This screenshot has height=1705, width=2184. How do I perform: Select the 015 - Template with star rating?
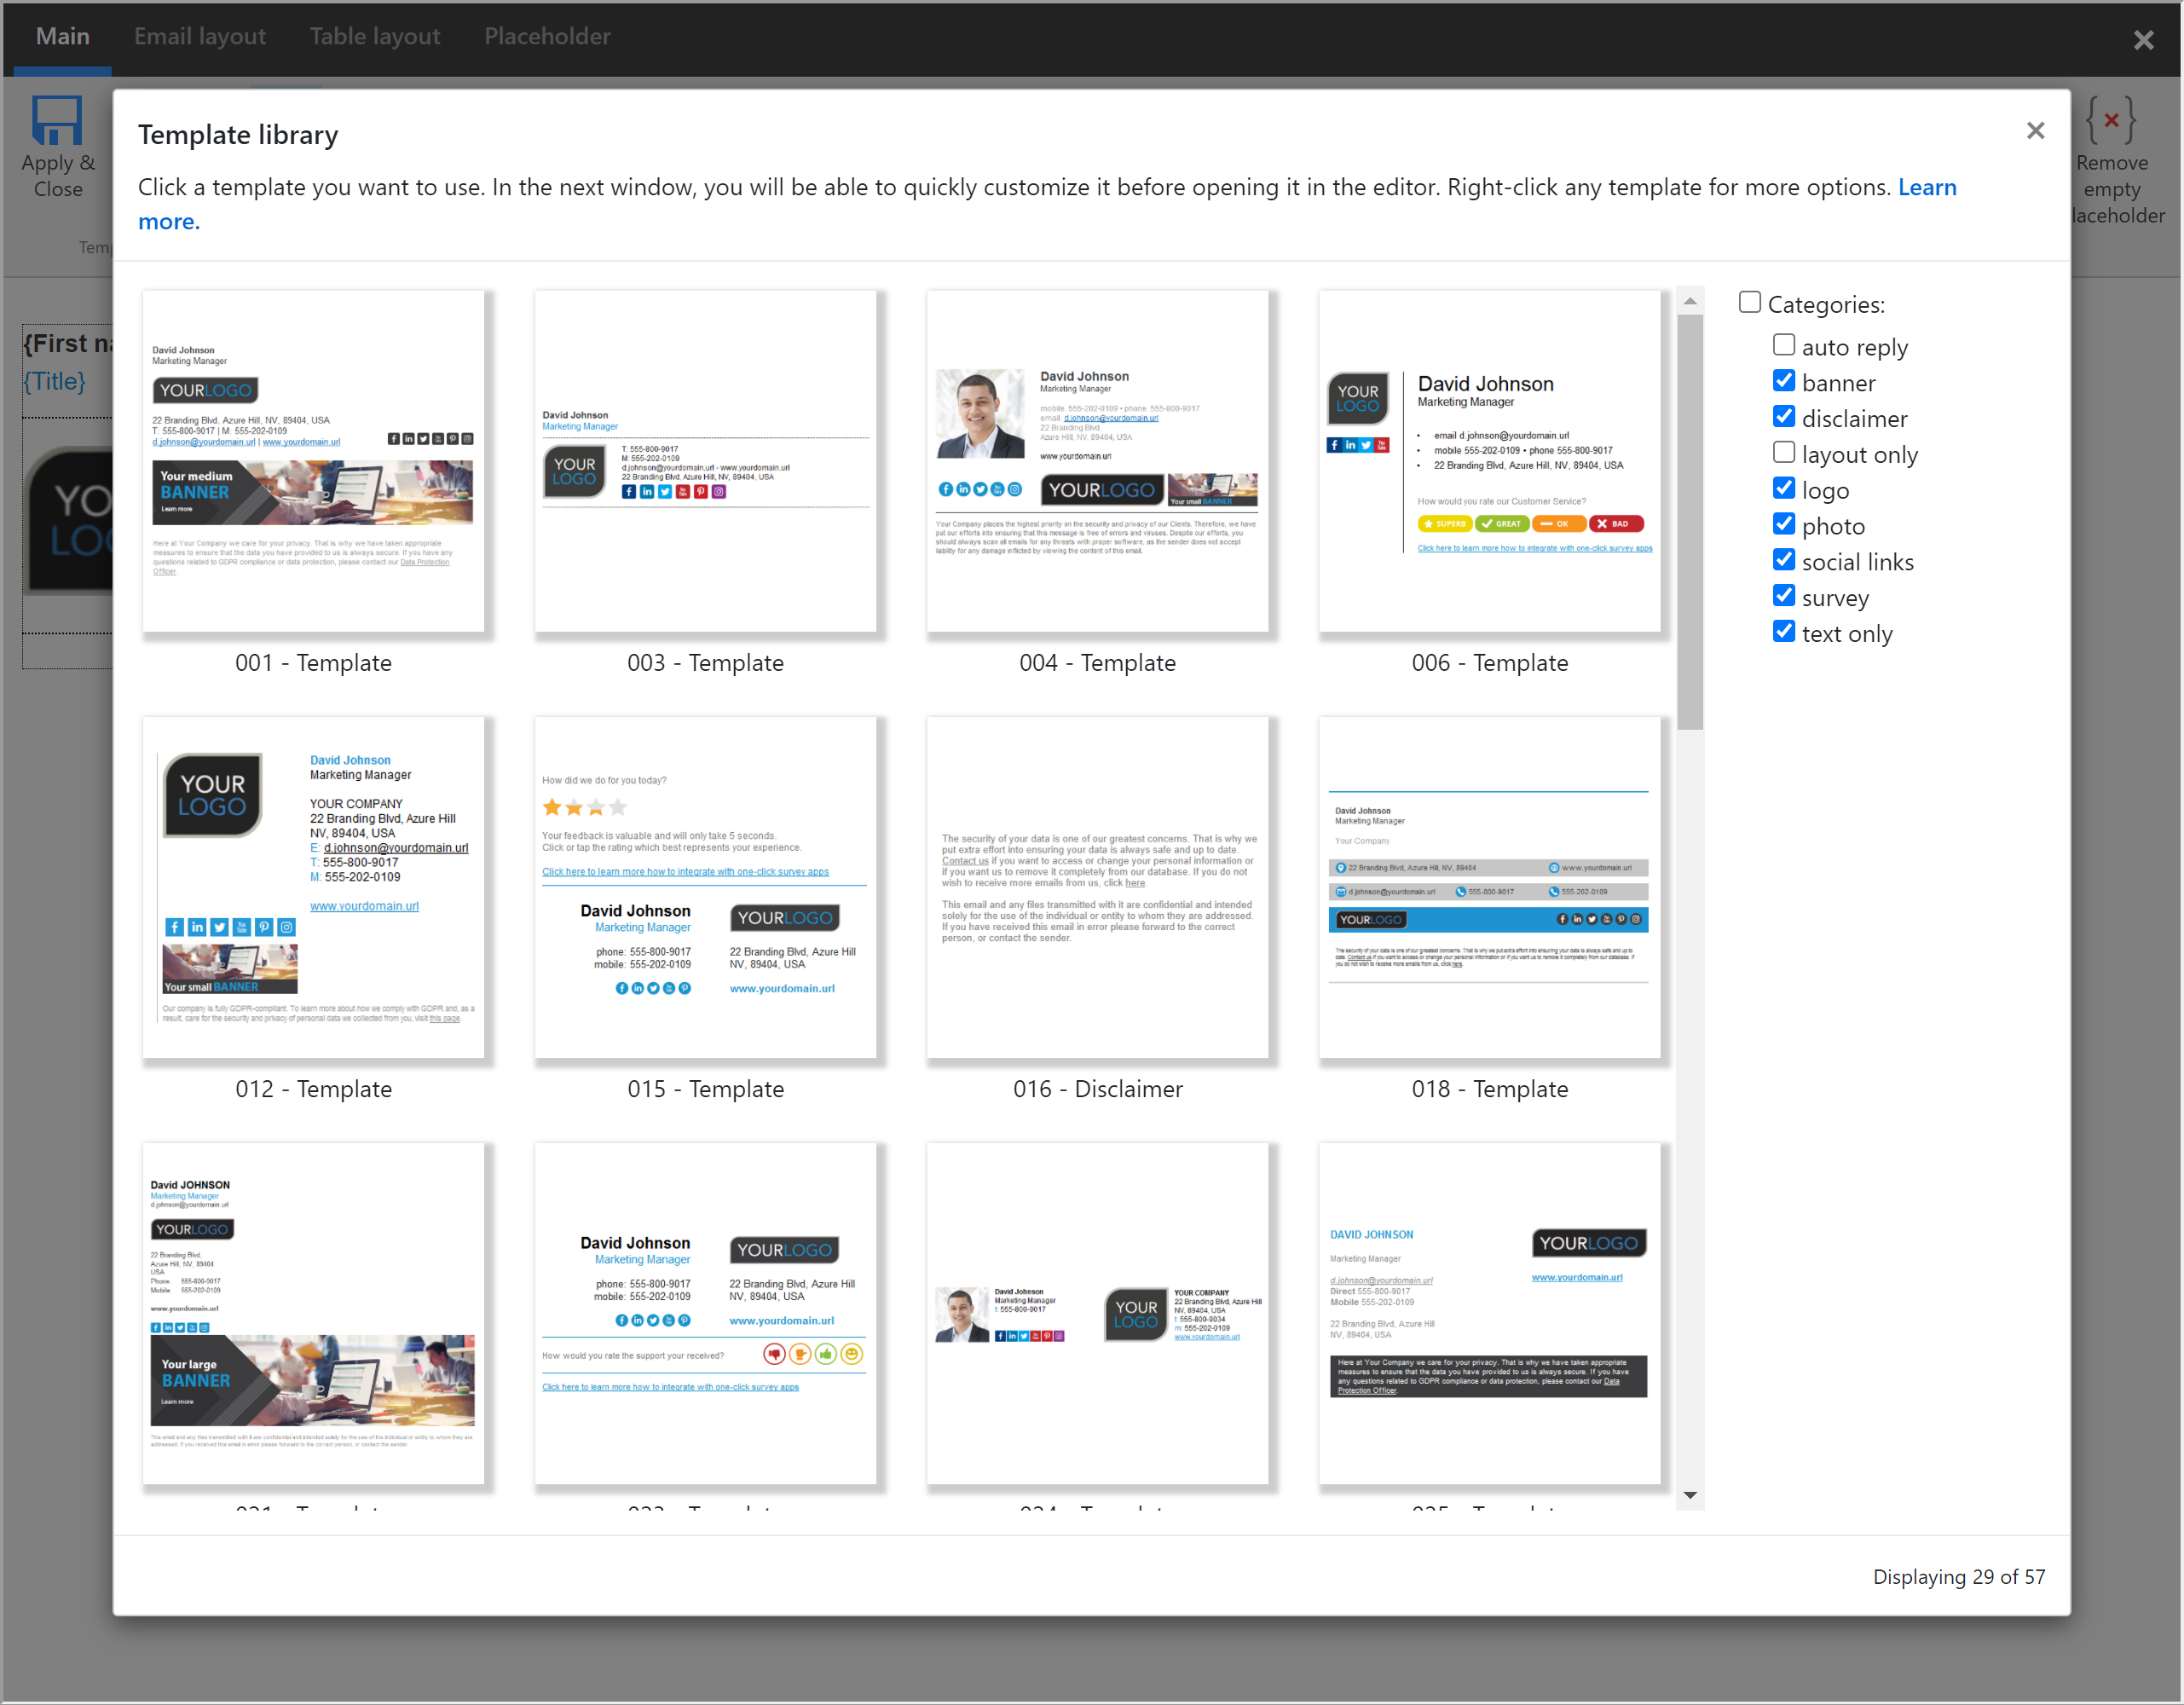[706, 888]
